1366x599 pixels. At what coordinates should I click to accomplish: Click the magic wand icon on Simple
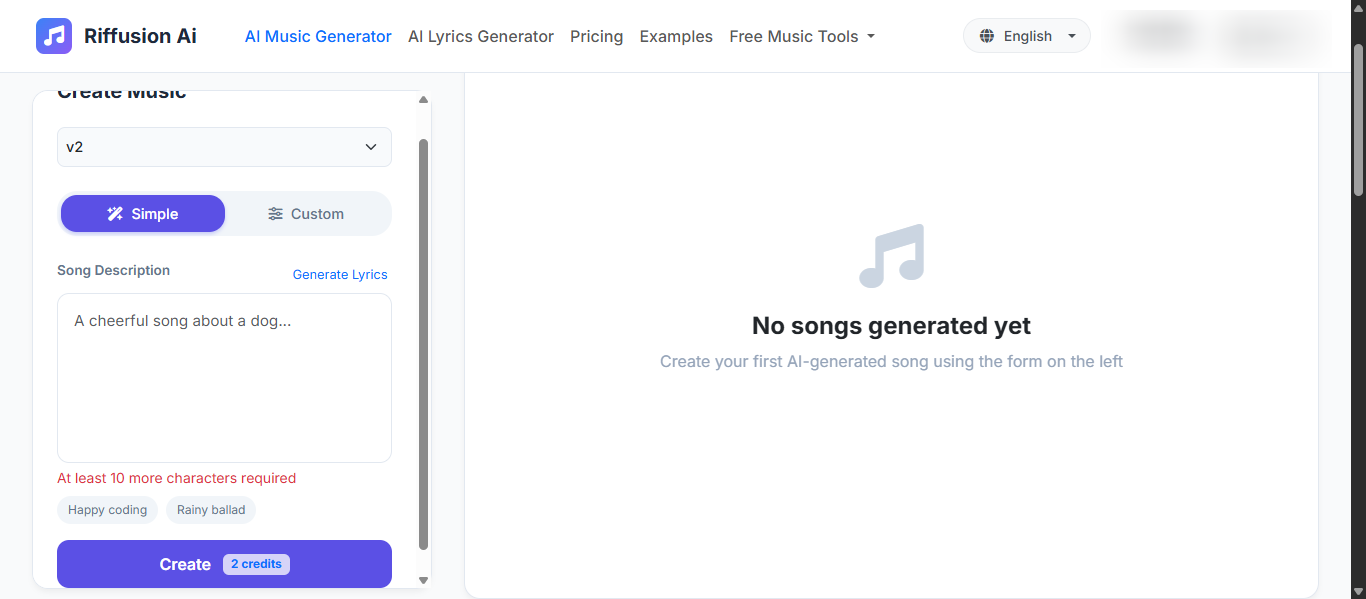(x=115, y=214)
